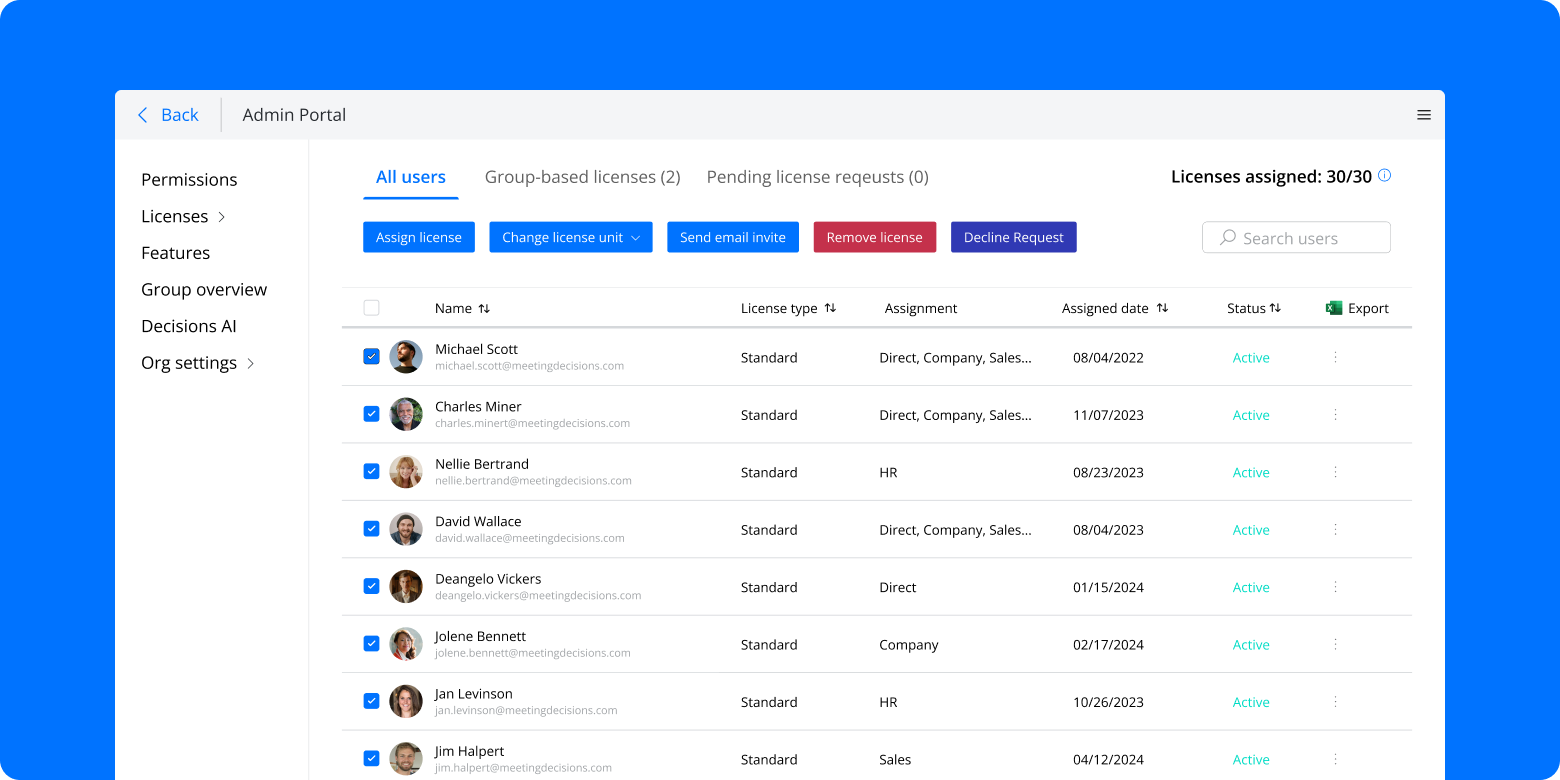Open the Pending license requests tab
The height and width of the screenshot is (780, 1560).
(x=817, y=176)
